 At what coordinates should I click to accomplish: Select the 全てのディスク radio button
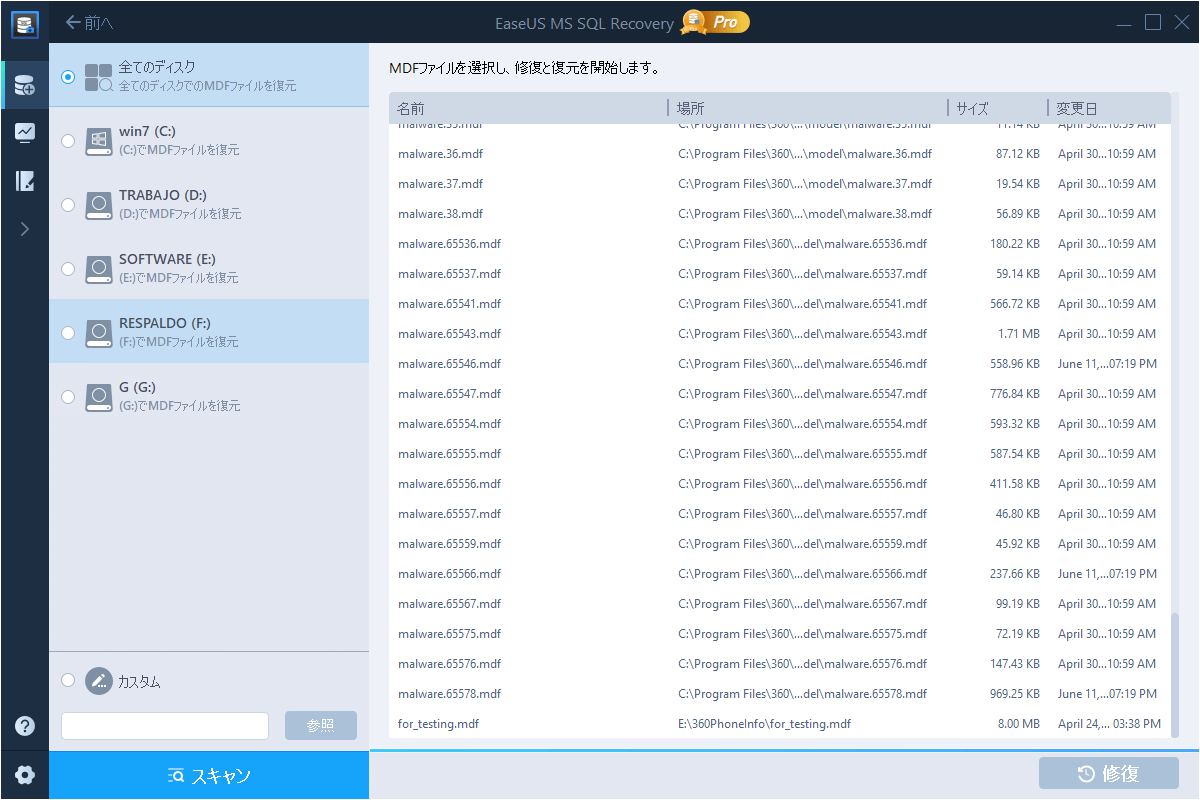click(x=68, y=76)
